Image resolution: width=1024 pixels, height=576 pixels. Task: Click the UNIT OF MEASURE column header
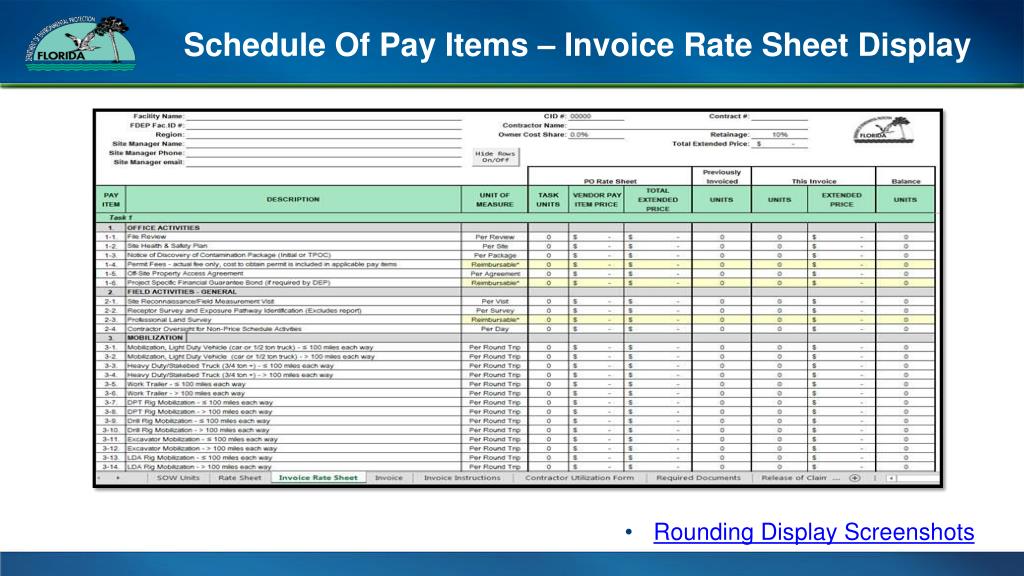coord(494,199)
